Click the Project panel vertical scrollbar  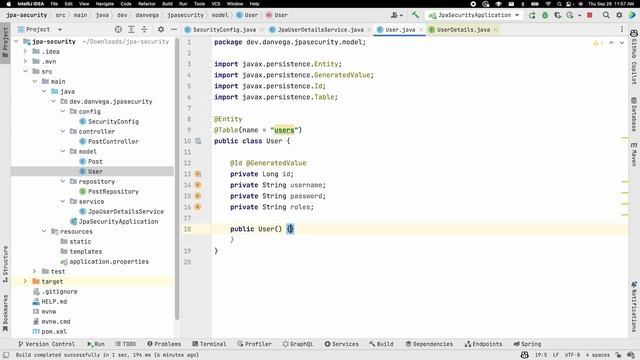177,178
